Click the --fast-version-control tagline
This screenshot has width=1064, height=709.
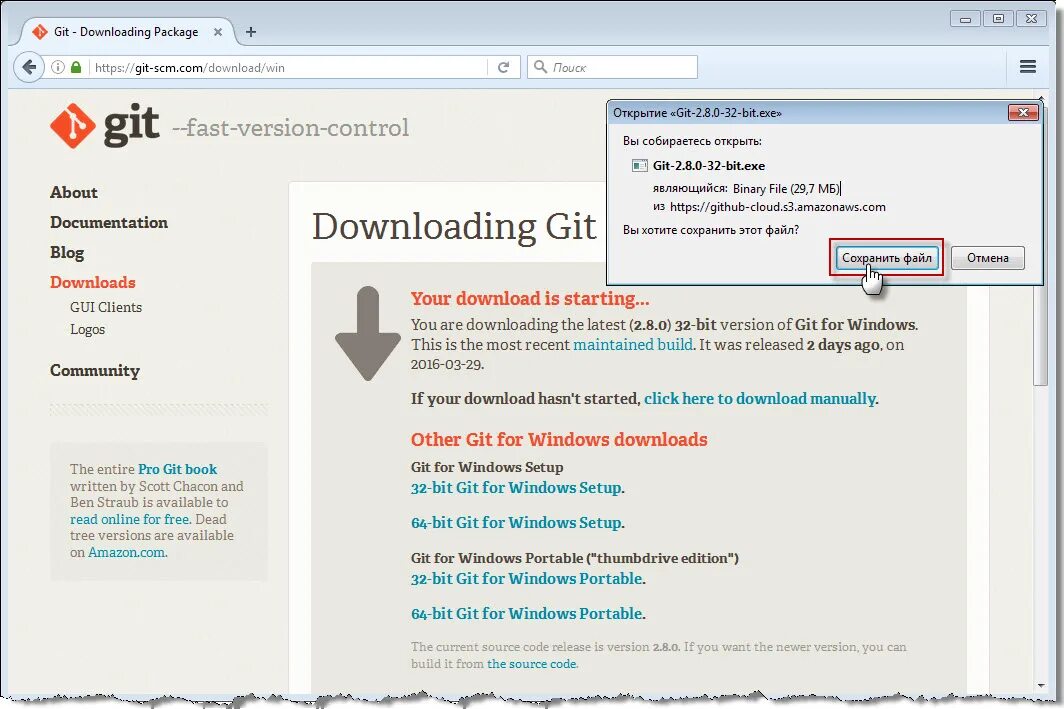[290, 128]
